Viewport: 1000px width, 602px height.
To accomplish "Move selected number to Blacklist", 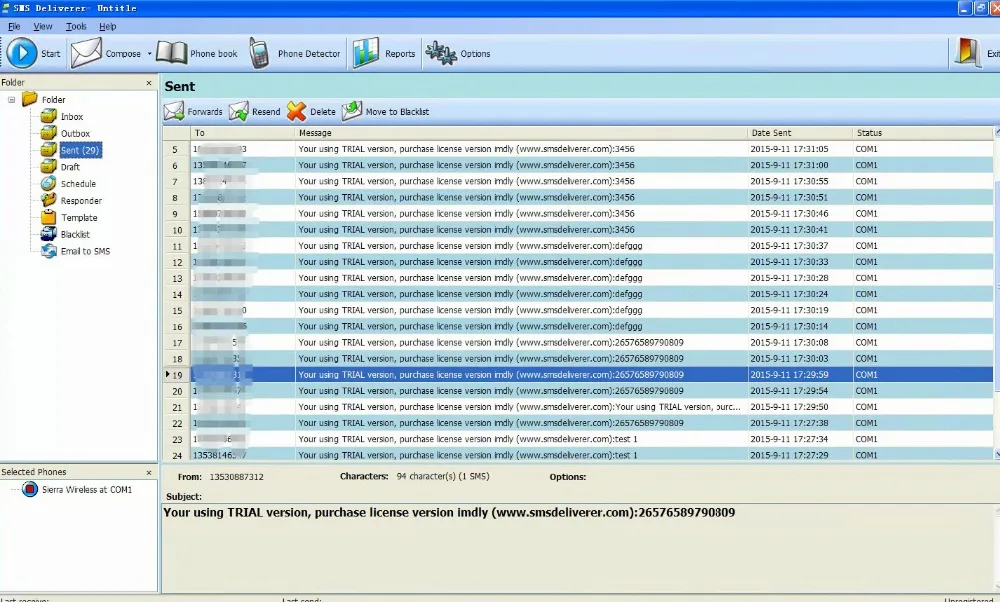I will click(x=352, y=112).
